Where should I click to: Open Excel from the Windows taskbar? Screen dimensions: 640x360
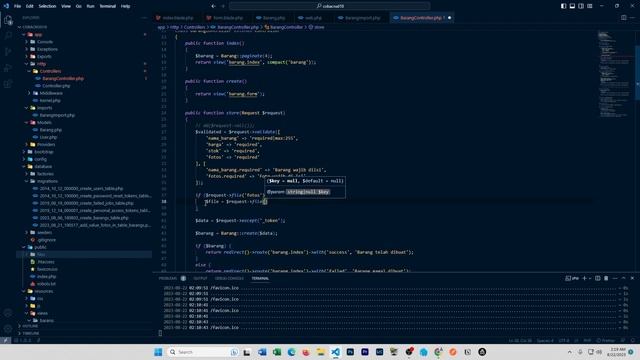pos(277,352)
